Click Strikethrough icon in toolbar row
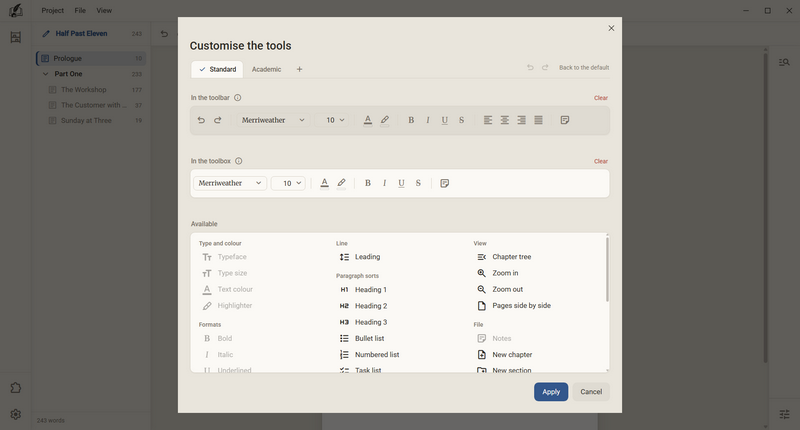 [x=461, y=120]
